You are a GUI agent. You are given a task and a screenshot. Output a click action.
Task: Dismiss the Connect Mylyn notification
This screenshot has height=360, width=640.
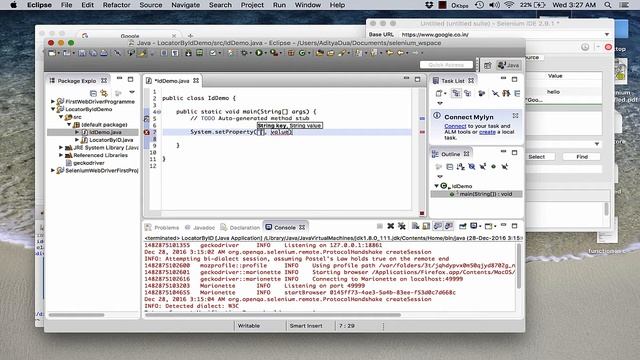(x=515, y=116)
